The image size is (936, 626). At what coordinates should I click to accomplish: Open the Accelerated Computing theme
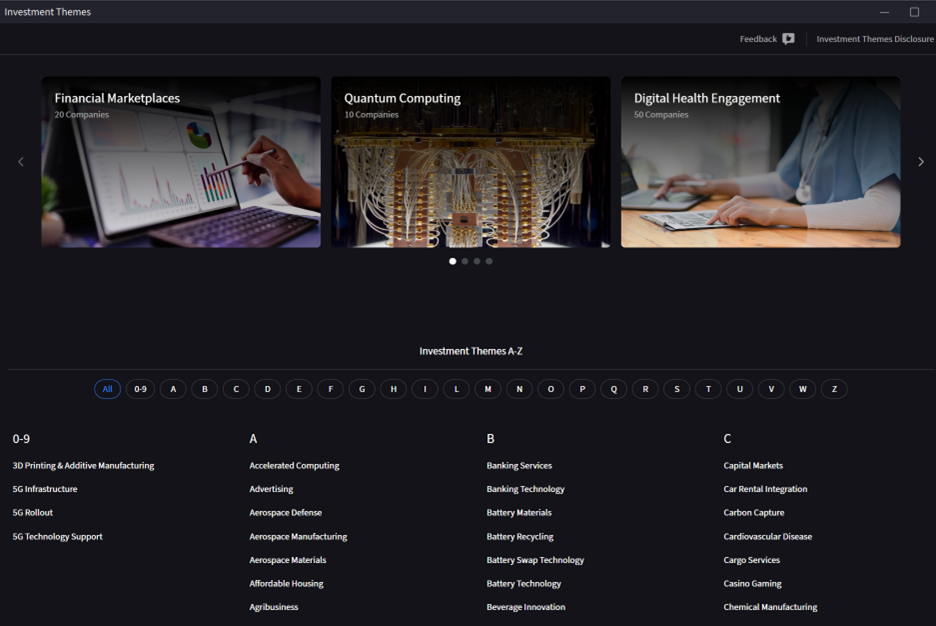coord(294,465)
